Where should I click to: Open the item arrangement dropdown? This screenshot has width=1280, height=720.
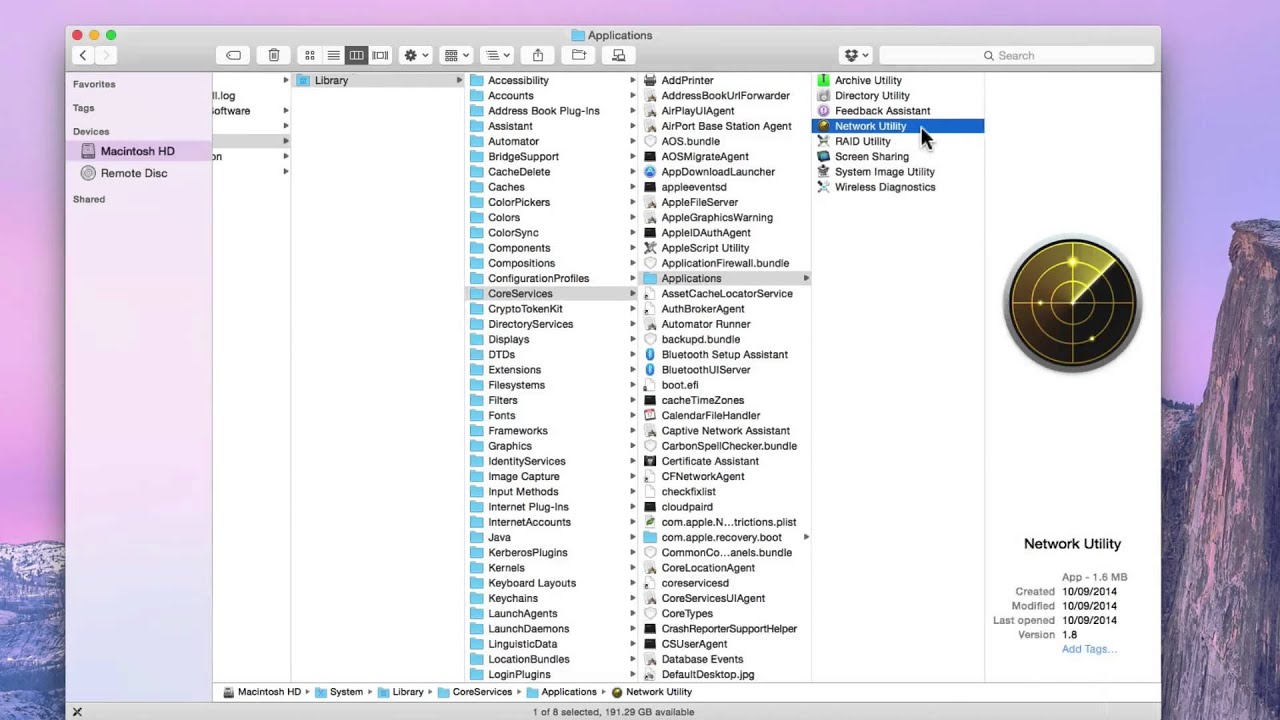[457, 56]
